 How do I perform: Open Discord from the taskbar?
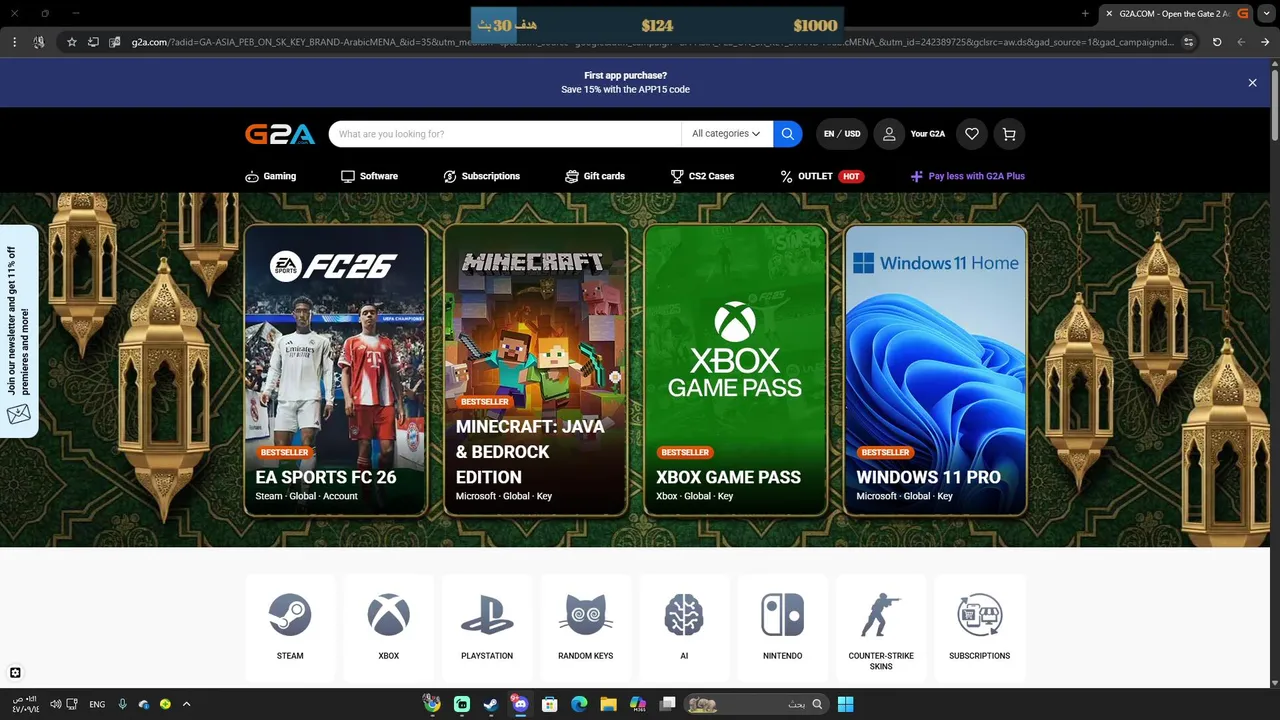coord(520,704)
